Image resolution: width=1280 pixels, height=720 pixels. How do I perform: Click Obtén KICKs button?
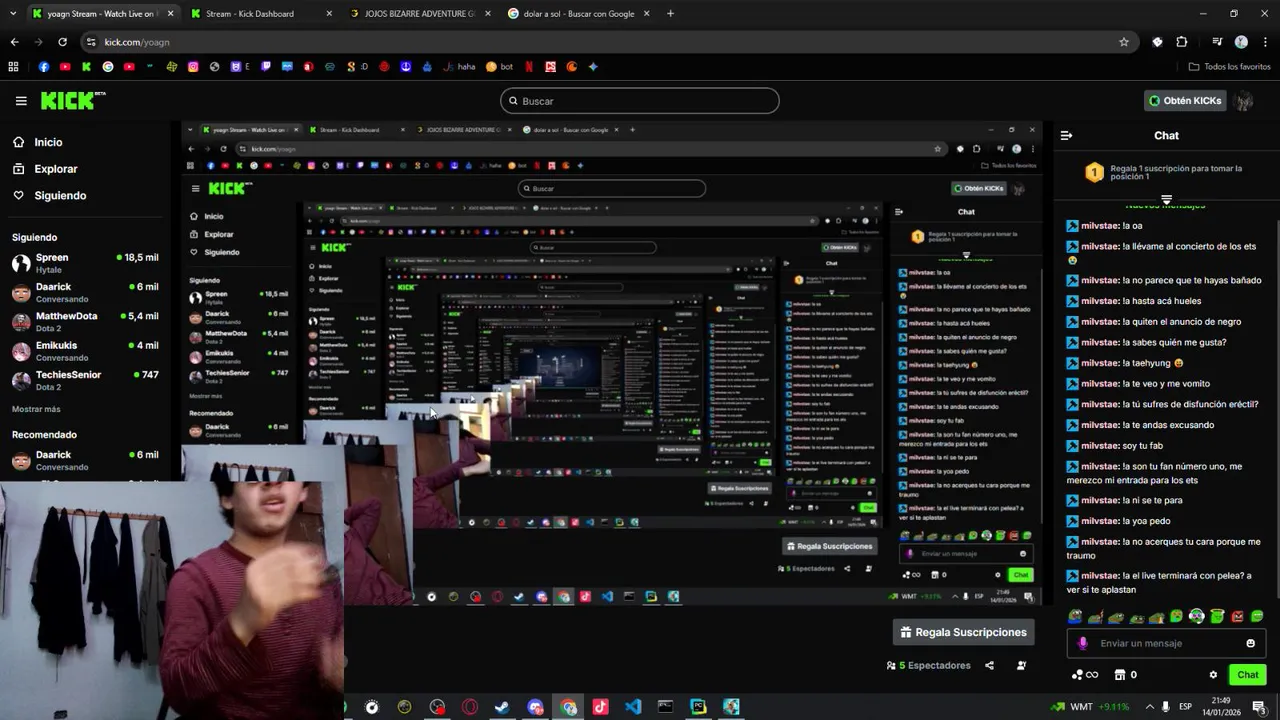point(1185,101)
